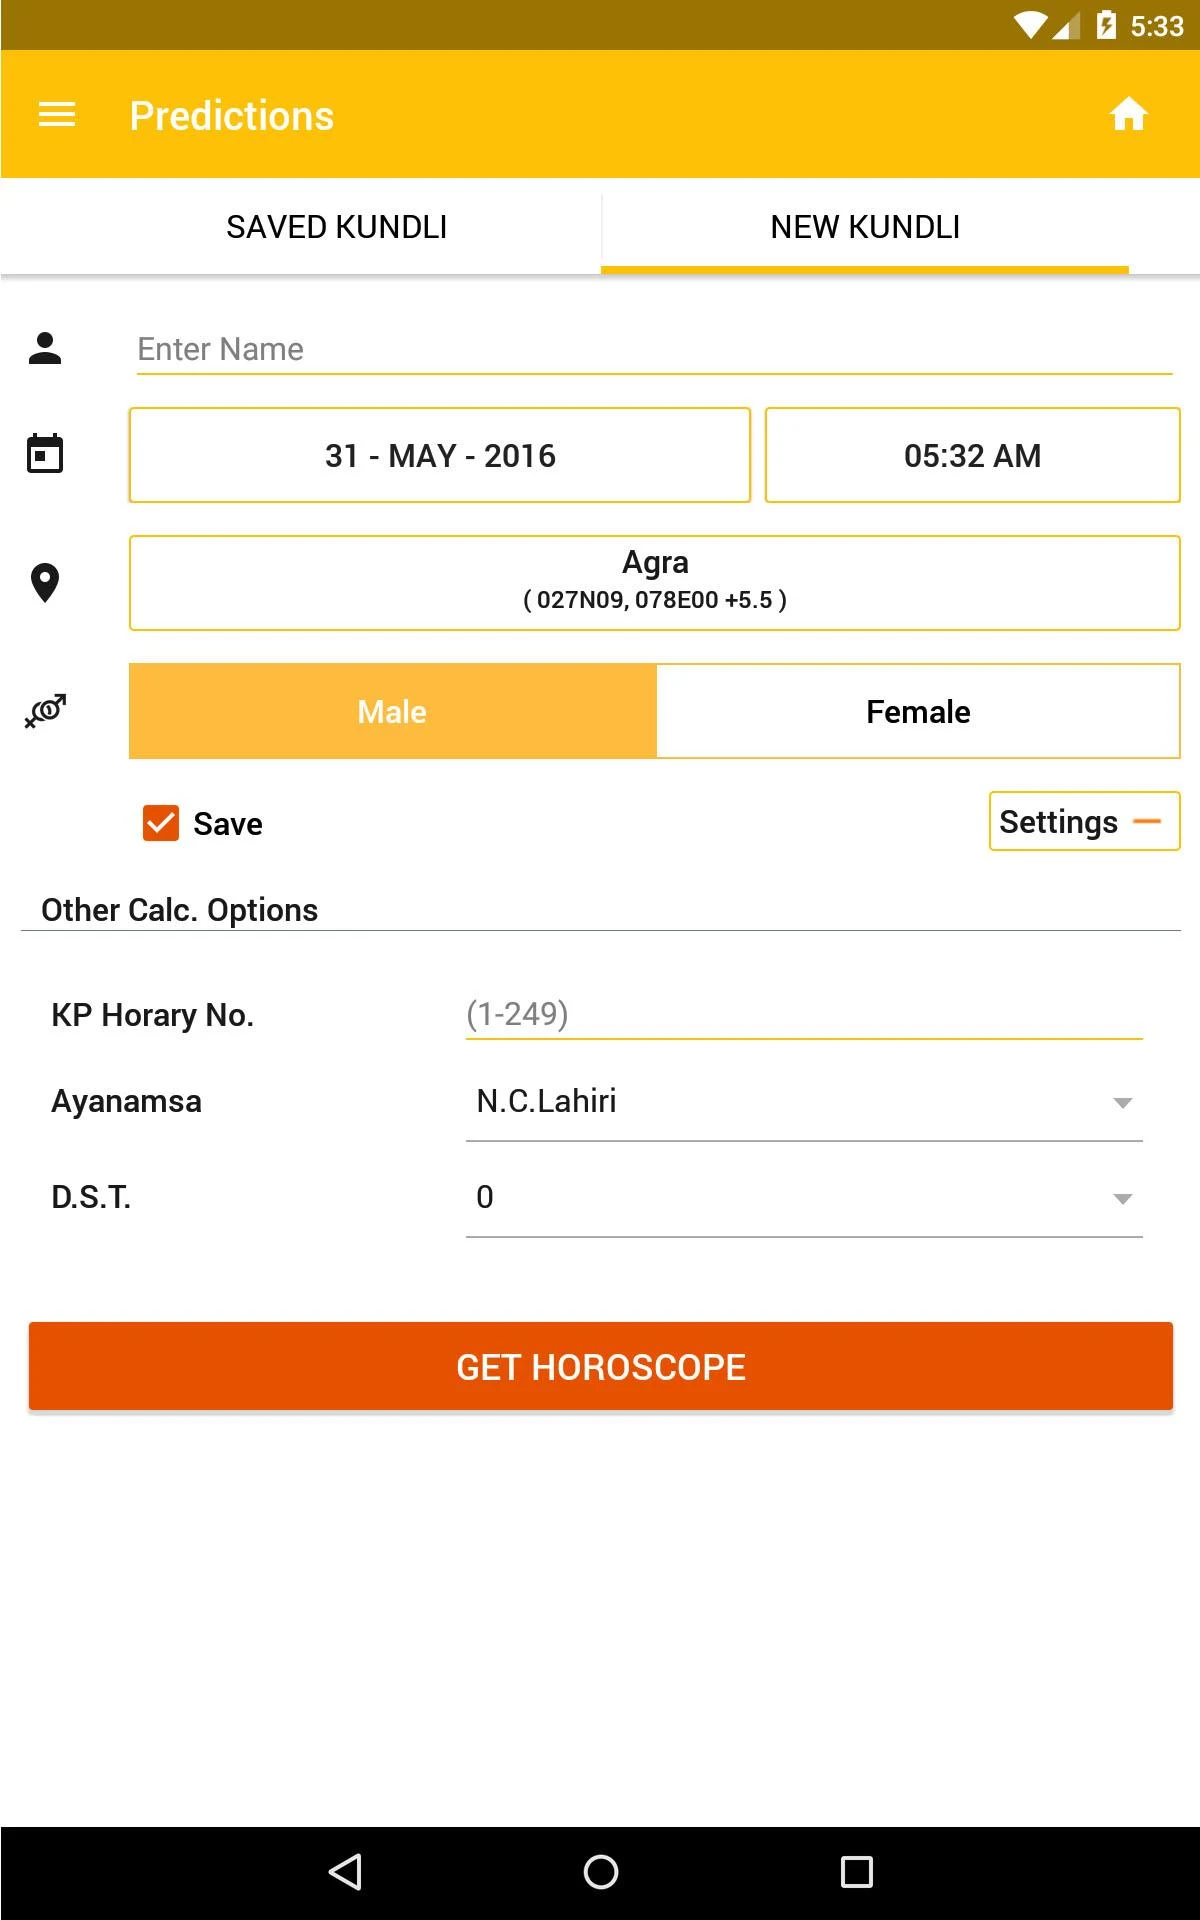Click the person icon beside name field
This screenshot has width=1200, height=1920.
pyautogui.click(x=45, y=349)
